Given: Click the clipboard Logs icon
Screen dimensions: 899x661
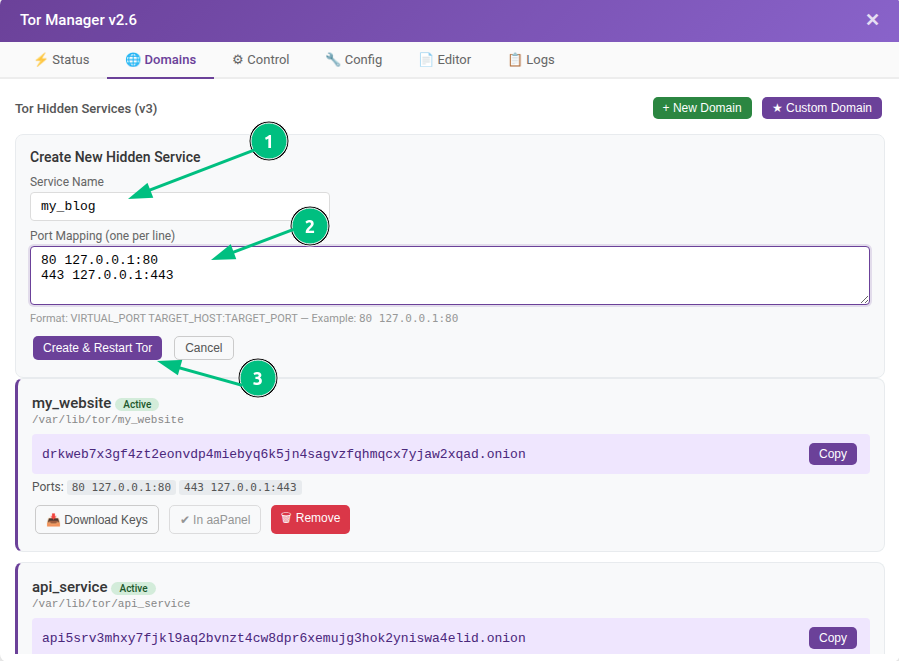Looking at the screenshot, I should (515, 60).
